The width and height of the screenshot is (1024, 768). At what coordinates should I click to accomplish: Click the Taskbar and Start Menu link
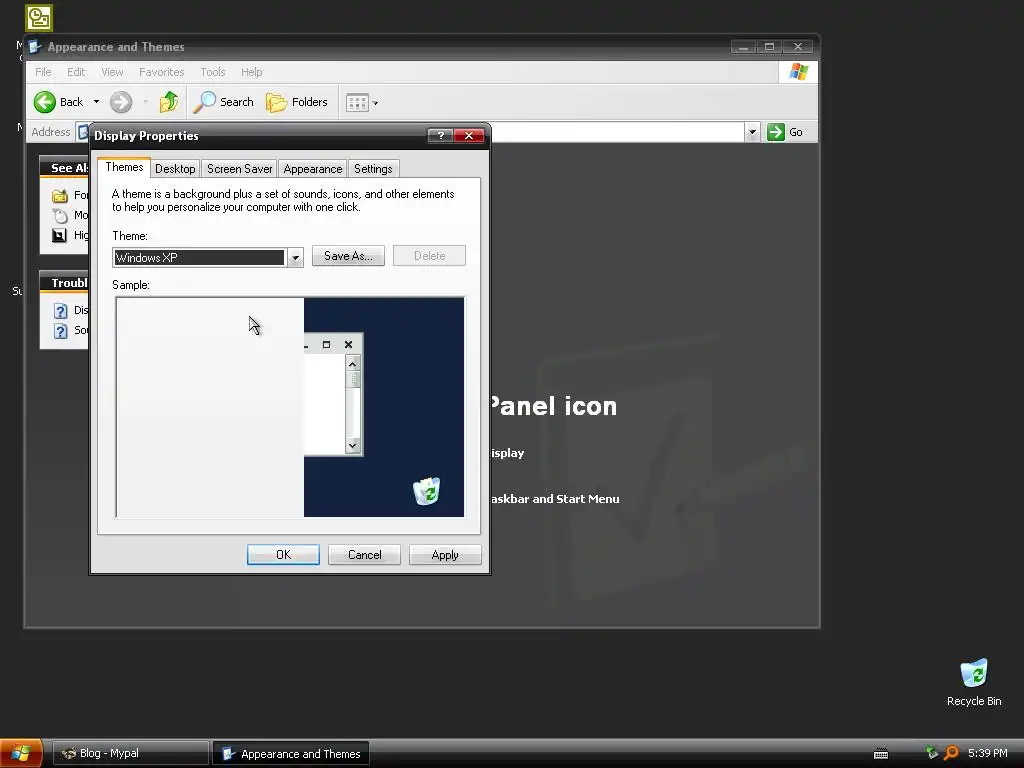pyautogui.click(x=555, y=499)
